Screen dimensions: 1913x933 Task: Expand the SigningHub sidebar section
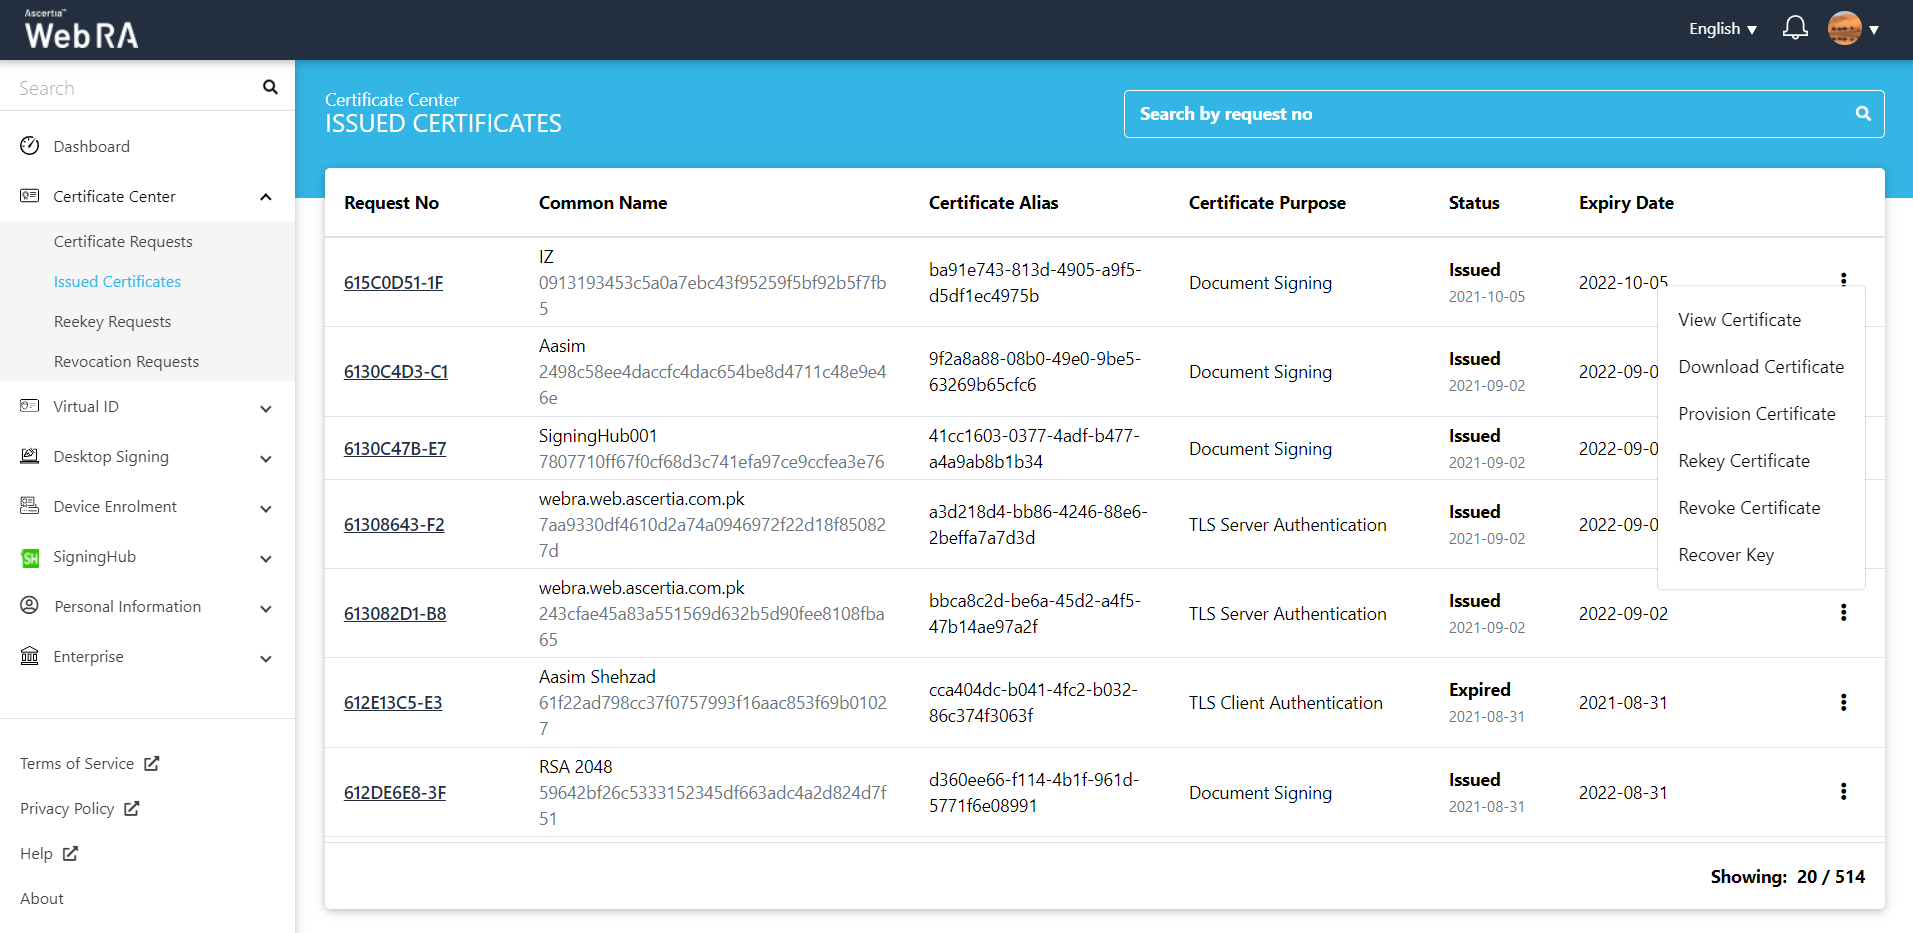pyautogui.click(x=265, y=558)
